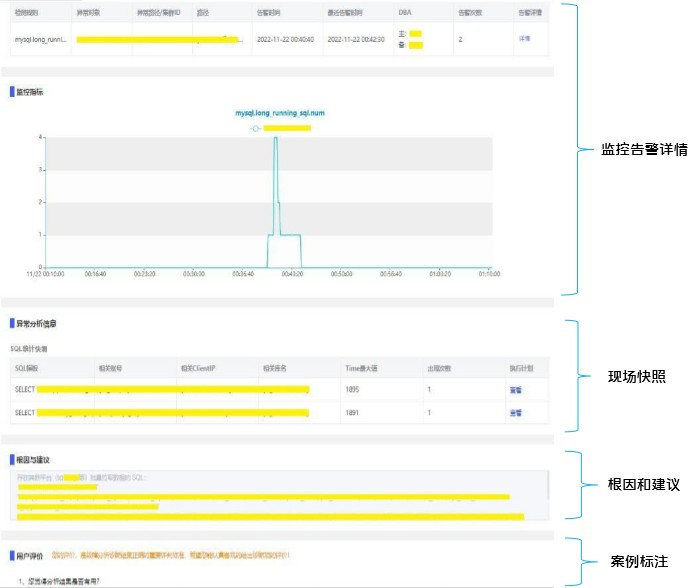
Task: Open 查看 for the SQL with Time 1895
Action: pos(515,389)
